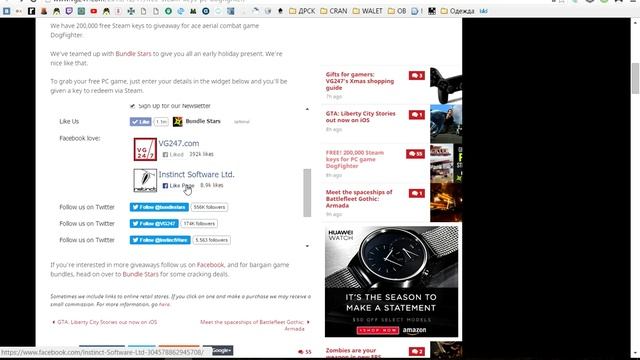The height and width of the screenshot is (360, 640).
Task: Click the 556K followers count
Action: 209,207
